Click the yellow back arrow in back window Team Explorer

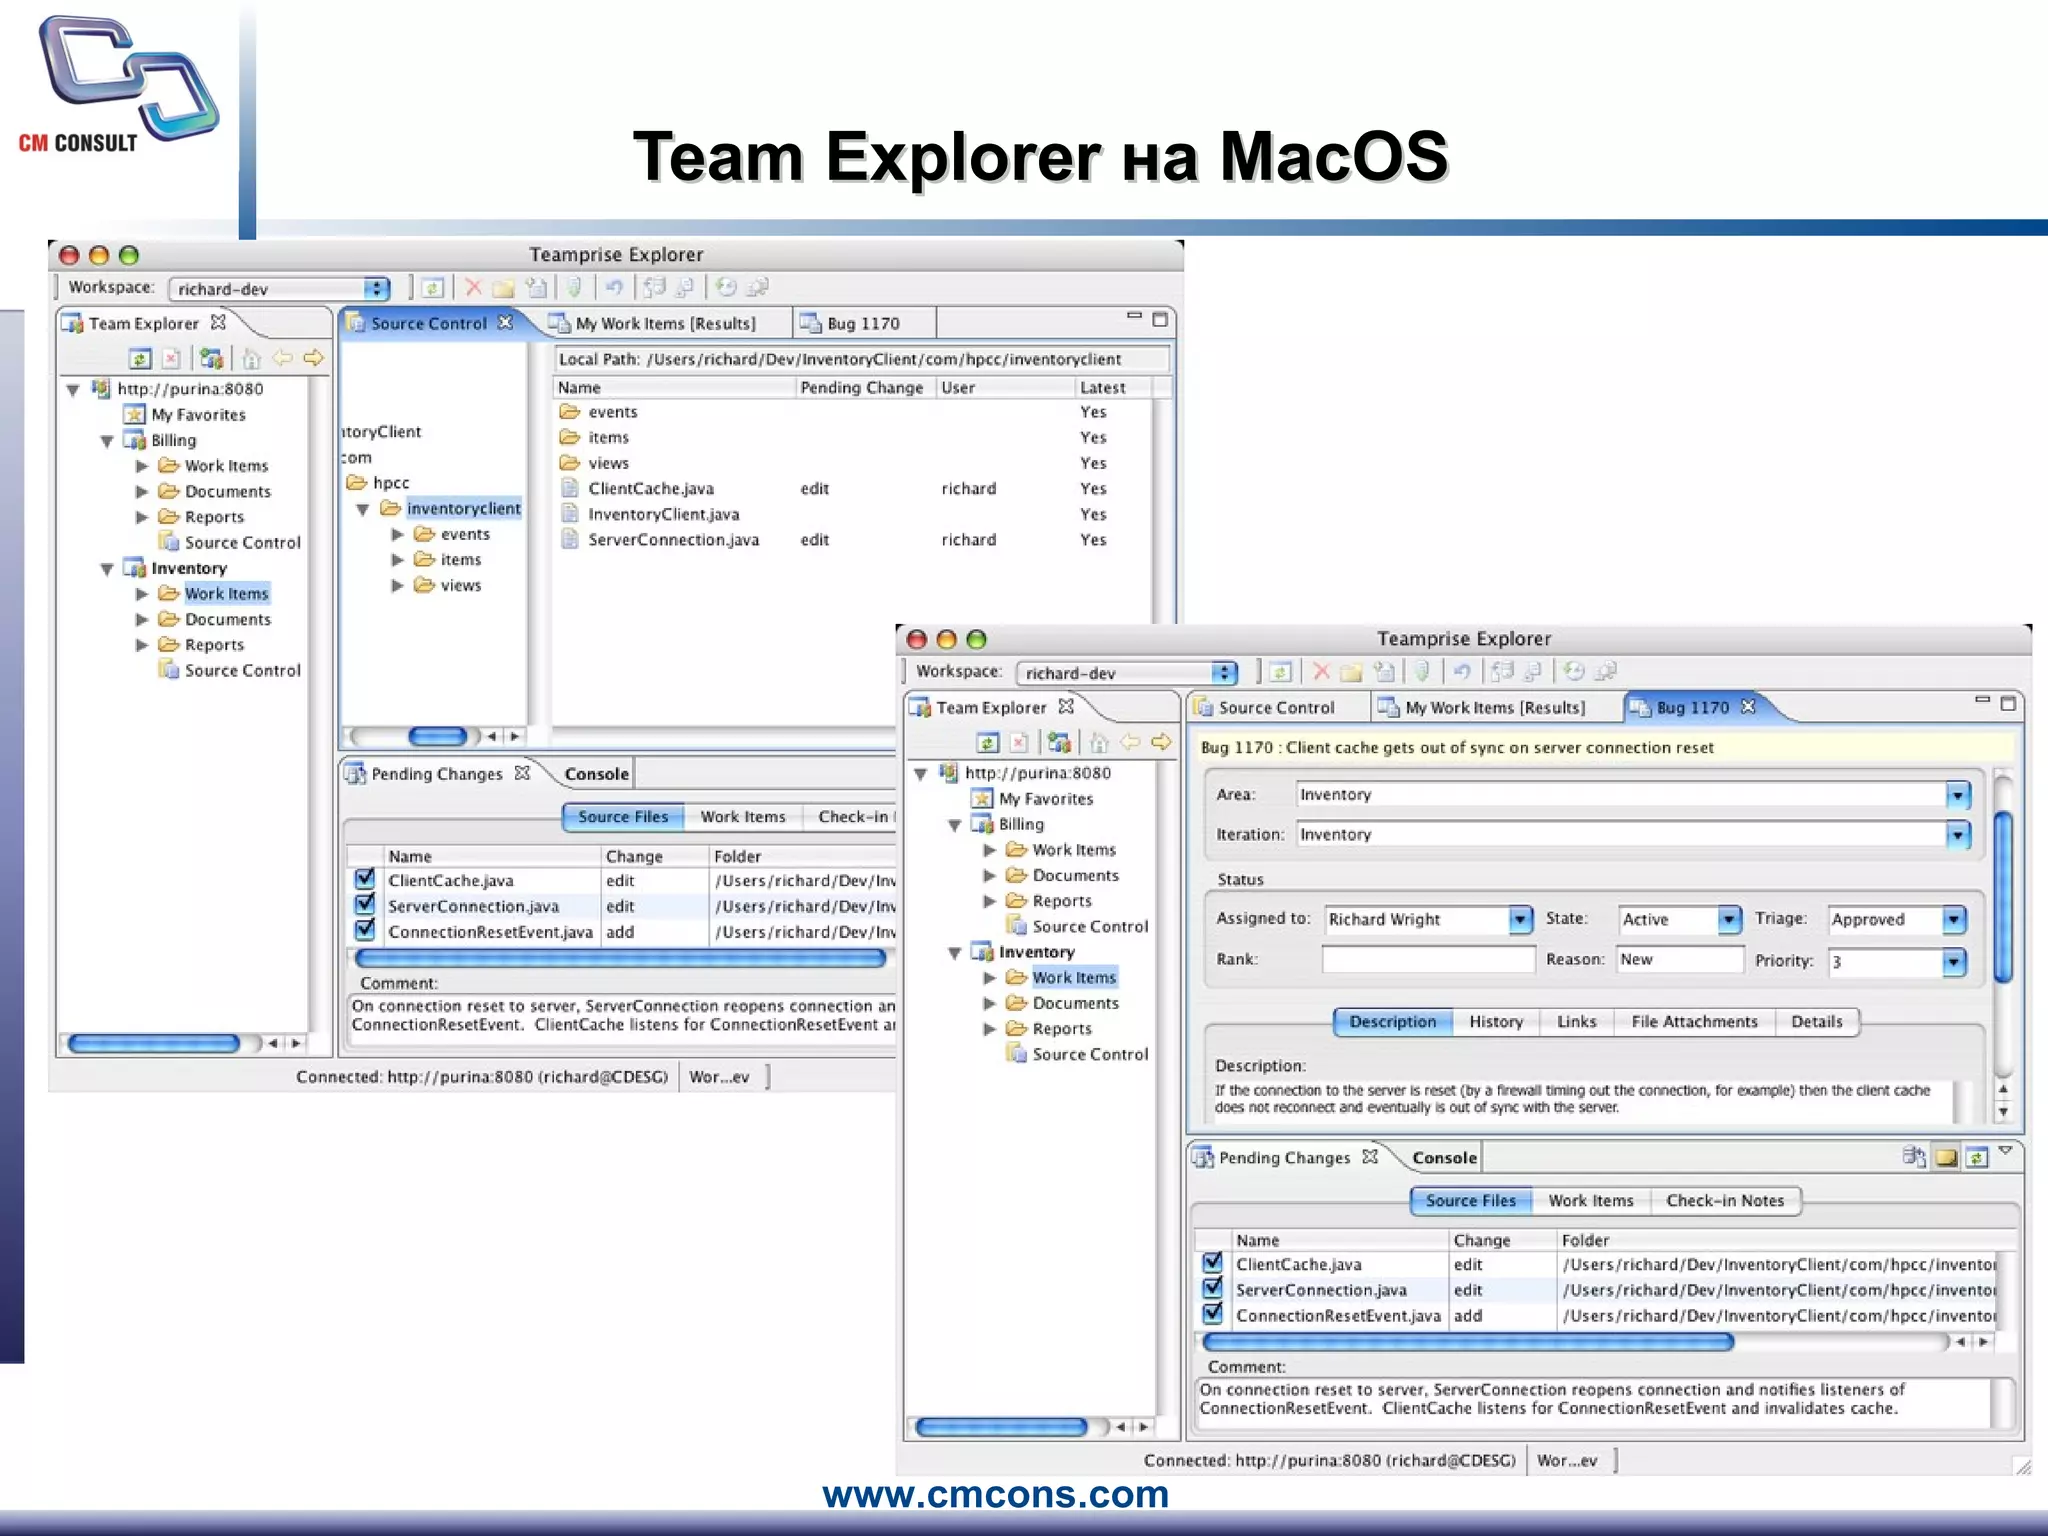[283, 358]
